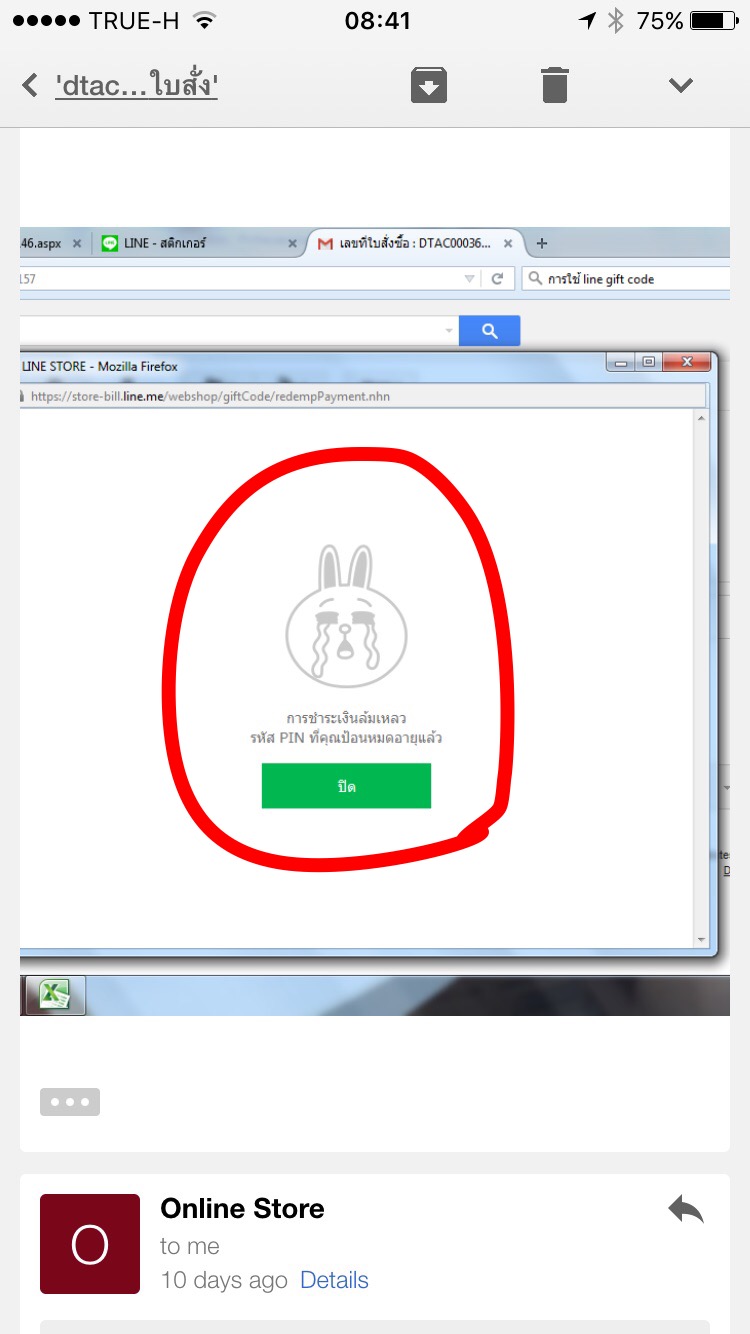
Task: Tap the LINE STORE popup vertical scrollbar
Action: pyautogui.click(x=701, y=678)
